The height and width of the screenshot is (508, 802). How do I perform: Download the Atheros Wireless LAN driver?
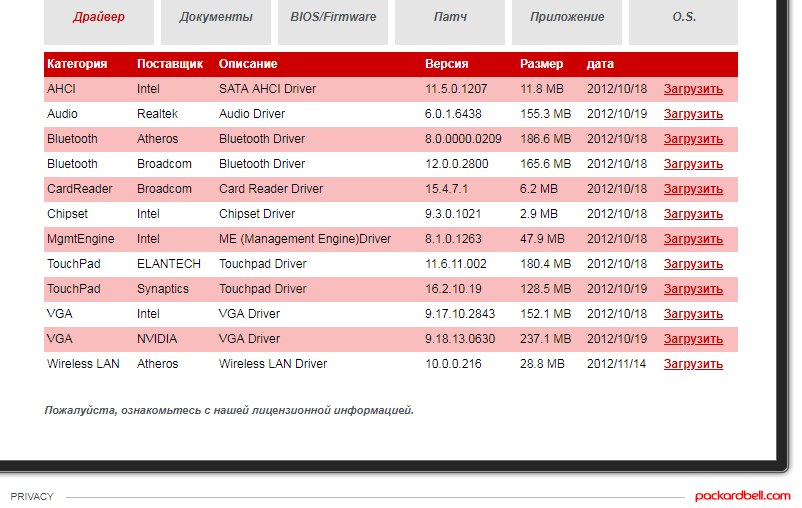point(693,364)
